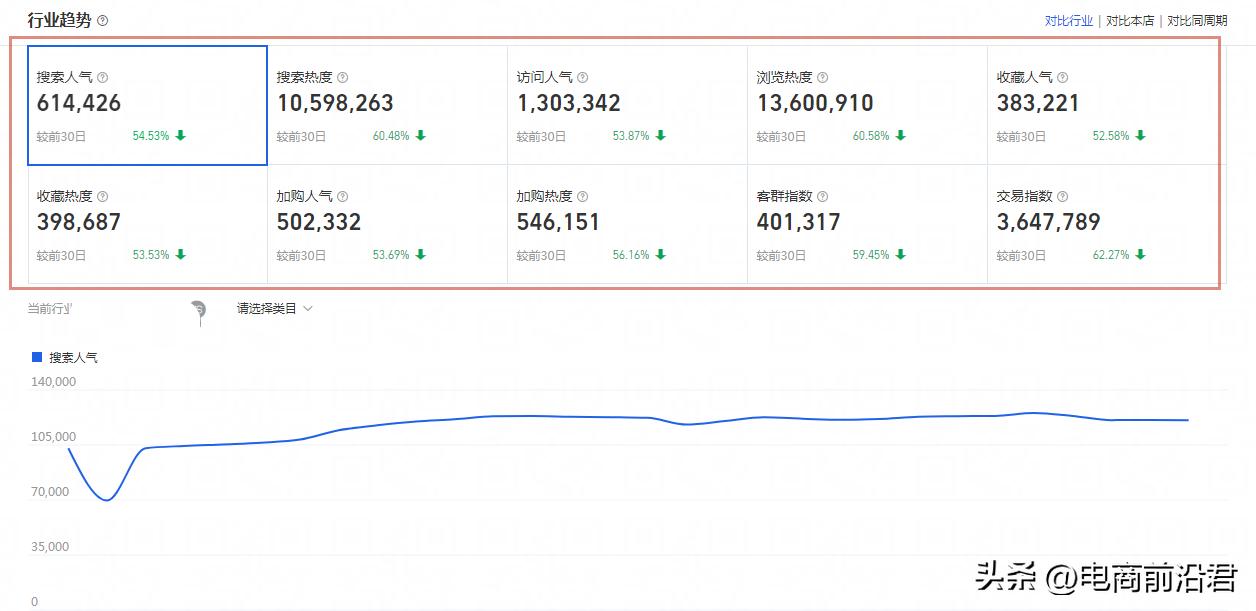Click down arrow next to 60.58%
The width and height of the screenshot is (1256, 611).
click(901, 136)
